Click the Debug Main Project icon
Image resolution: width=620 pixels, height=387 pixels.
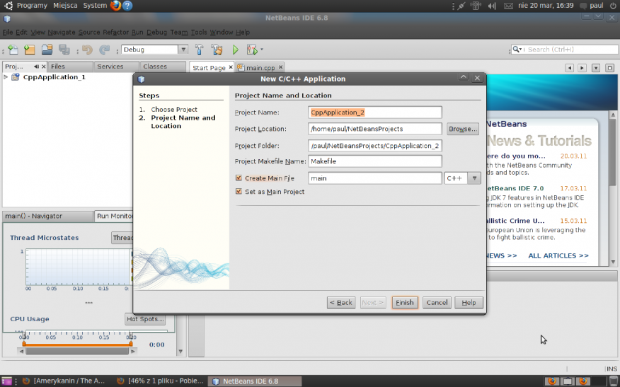pos(252,50)
